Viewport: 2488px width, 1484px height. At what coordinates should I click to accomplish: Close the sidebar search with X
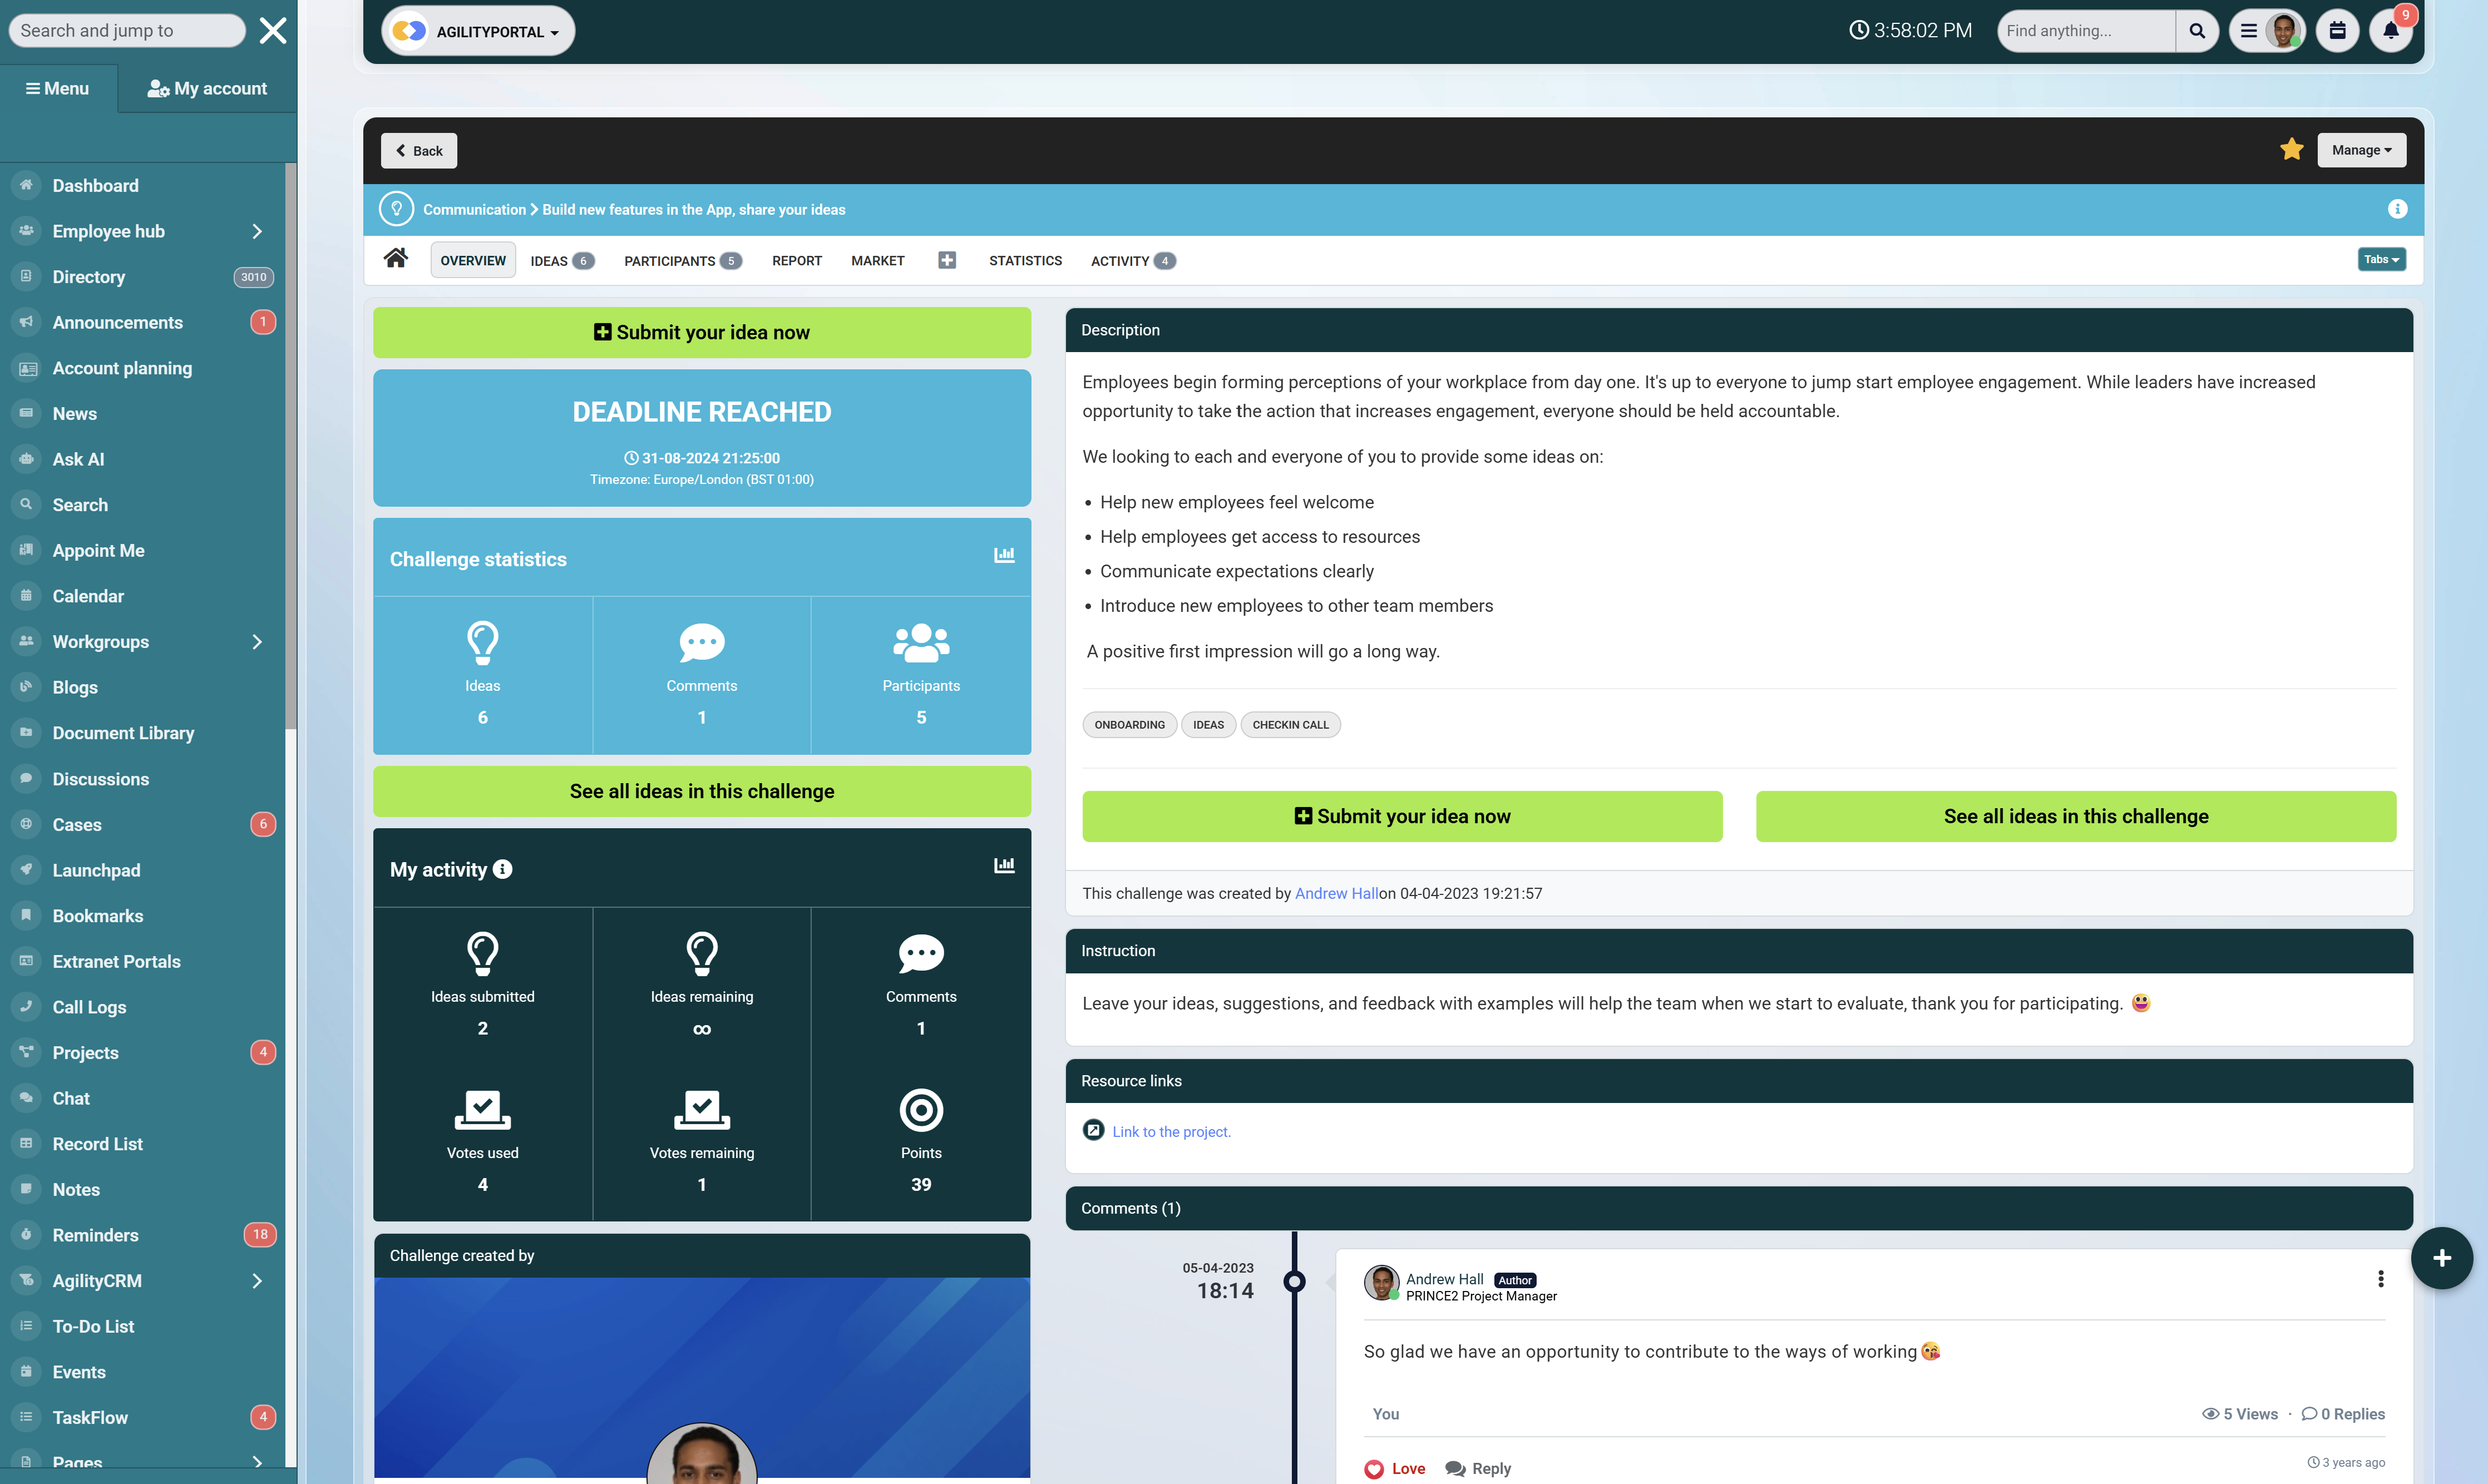(x=272, y=31)
